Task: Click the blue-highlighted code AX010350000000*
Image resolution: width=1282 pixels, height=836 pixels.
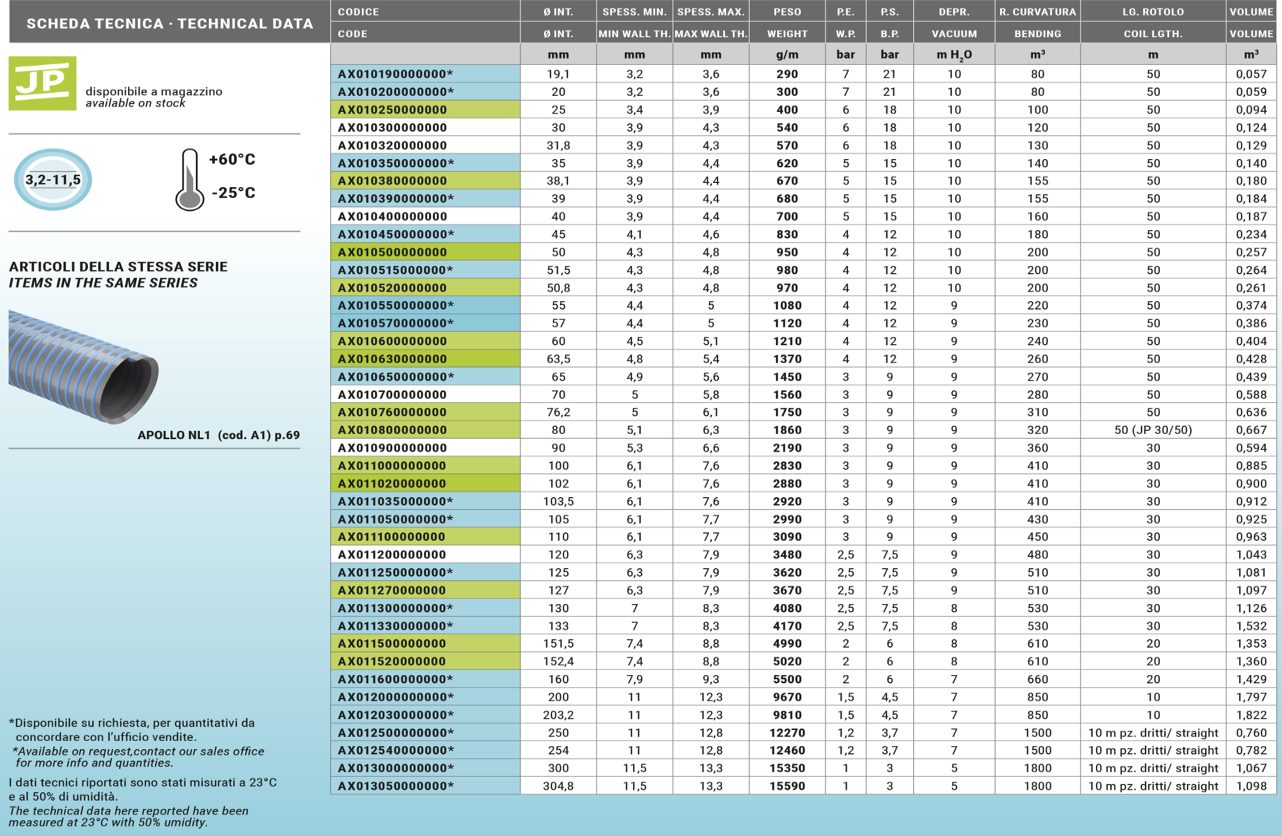Action: pos(395,163)
